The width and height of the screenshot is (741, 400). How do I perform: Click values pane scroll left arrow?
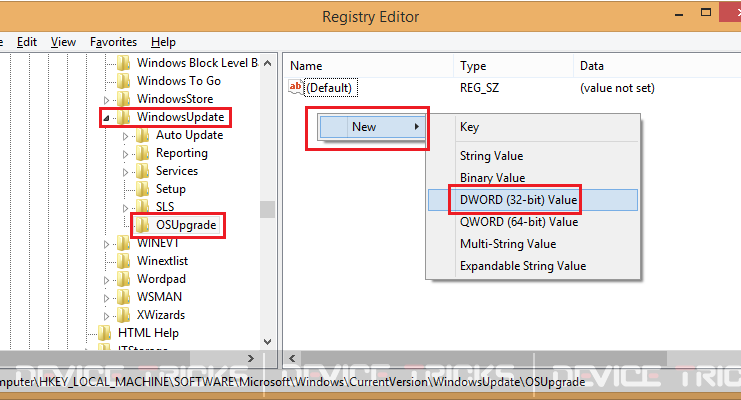tap(292, 358)
